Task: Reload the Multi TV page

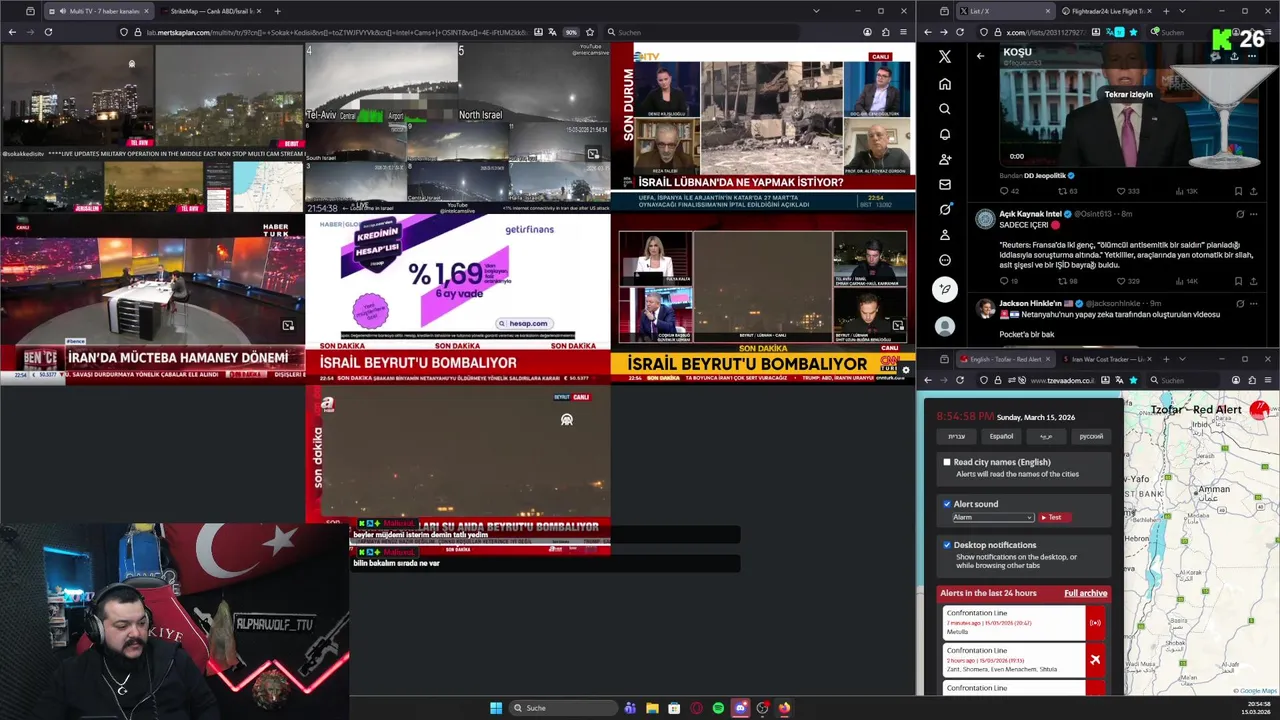Action: (48, 32)
